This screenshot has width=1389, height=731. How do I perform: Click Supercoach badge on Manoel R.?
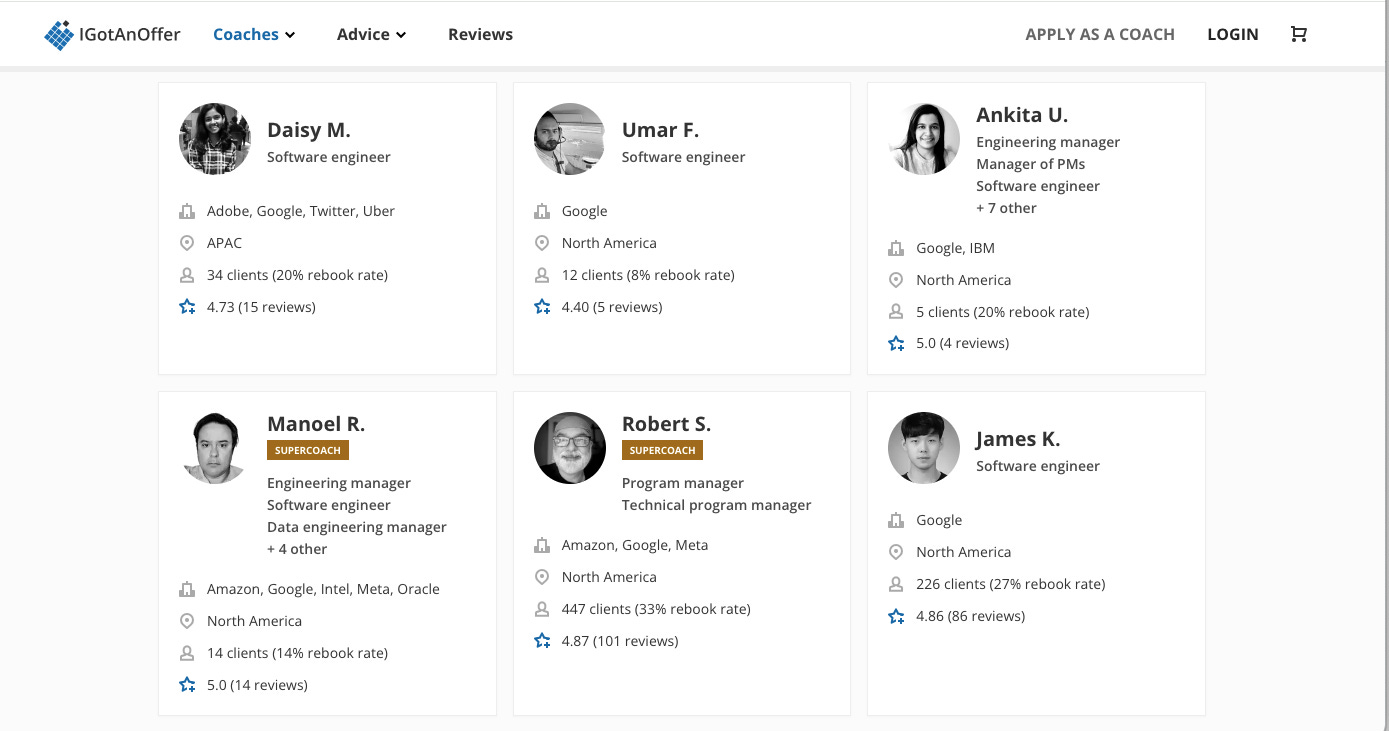tap(308, 450)
